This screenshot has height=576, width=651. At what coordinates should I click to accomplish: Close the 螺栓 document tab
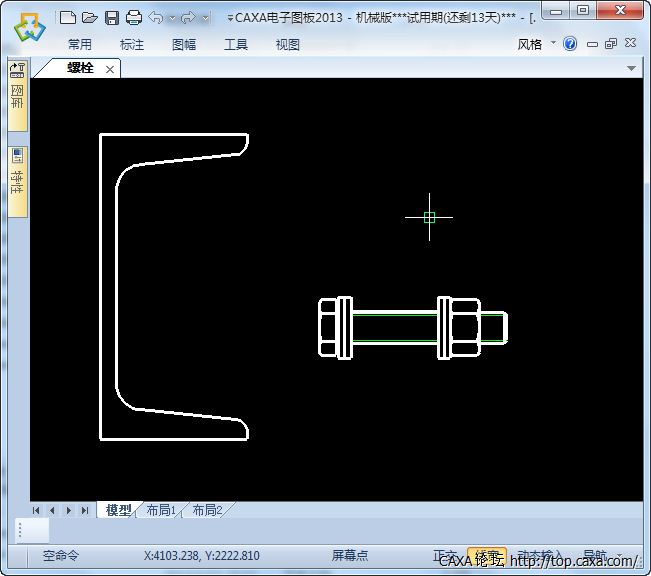coord(110,69)
